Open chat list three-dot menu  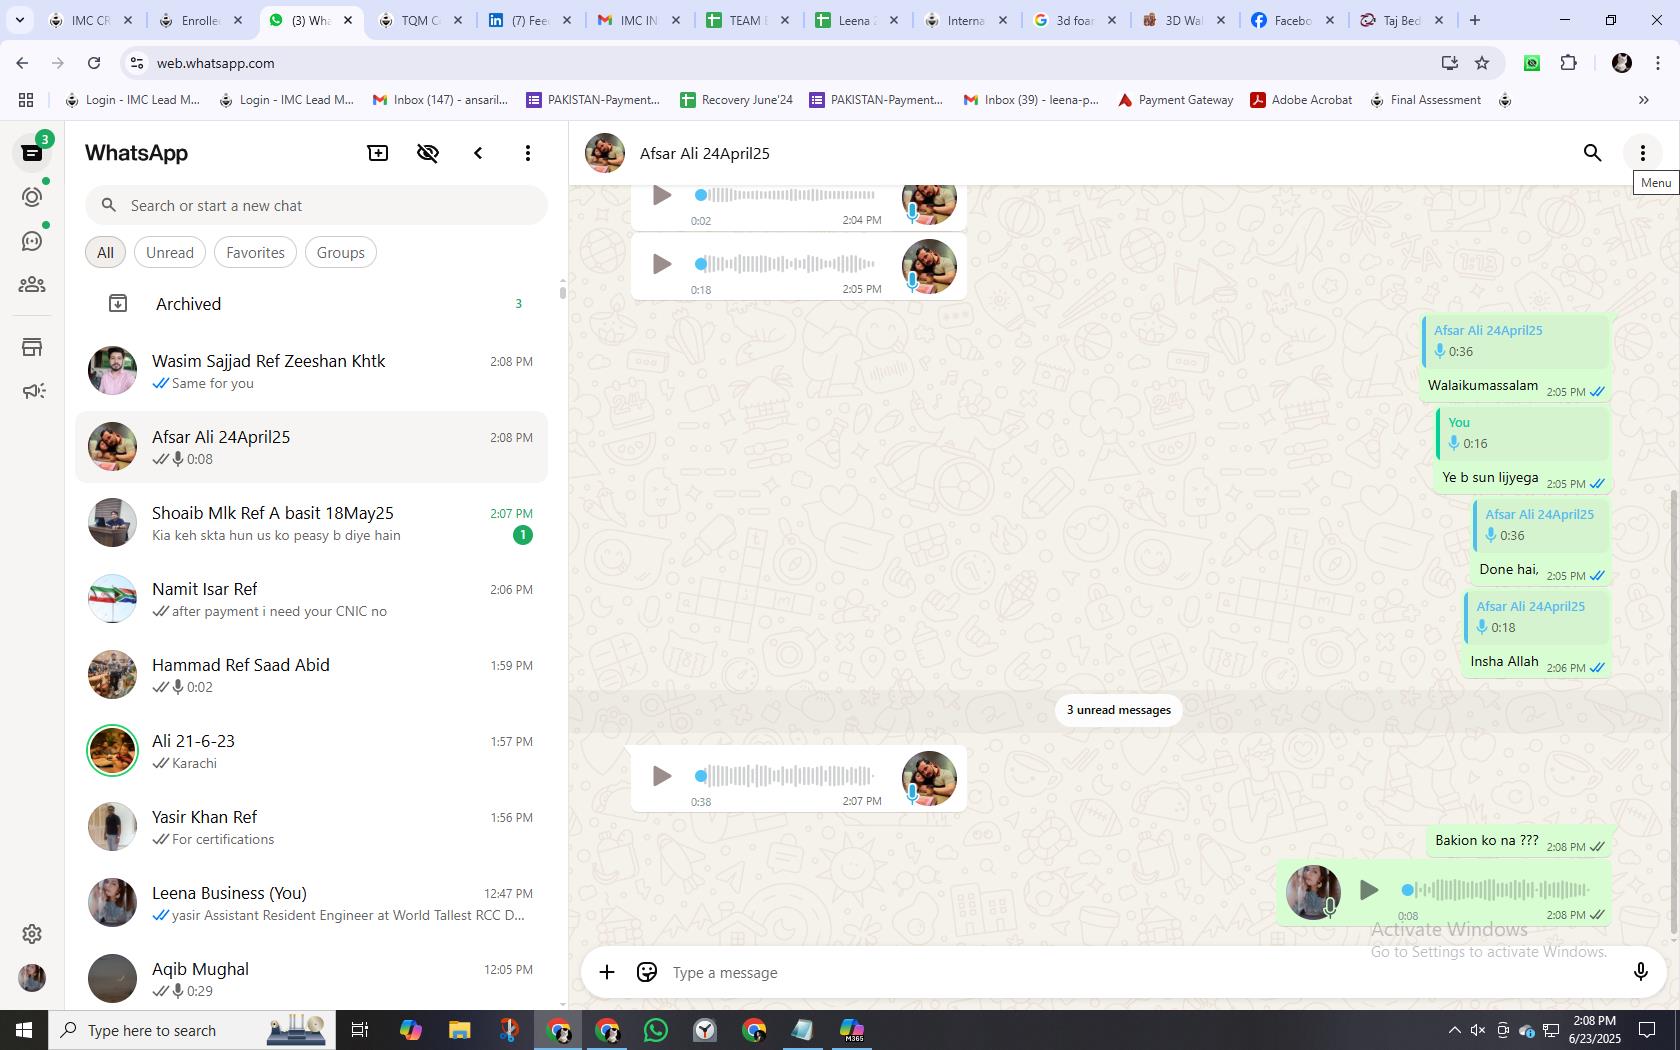click(528, 153)
